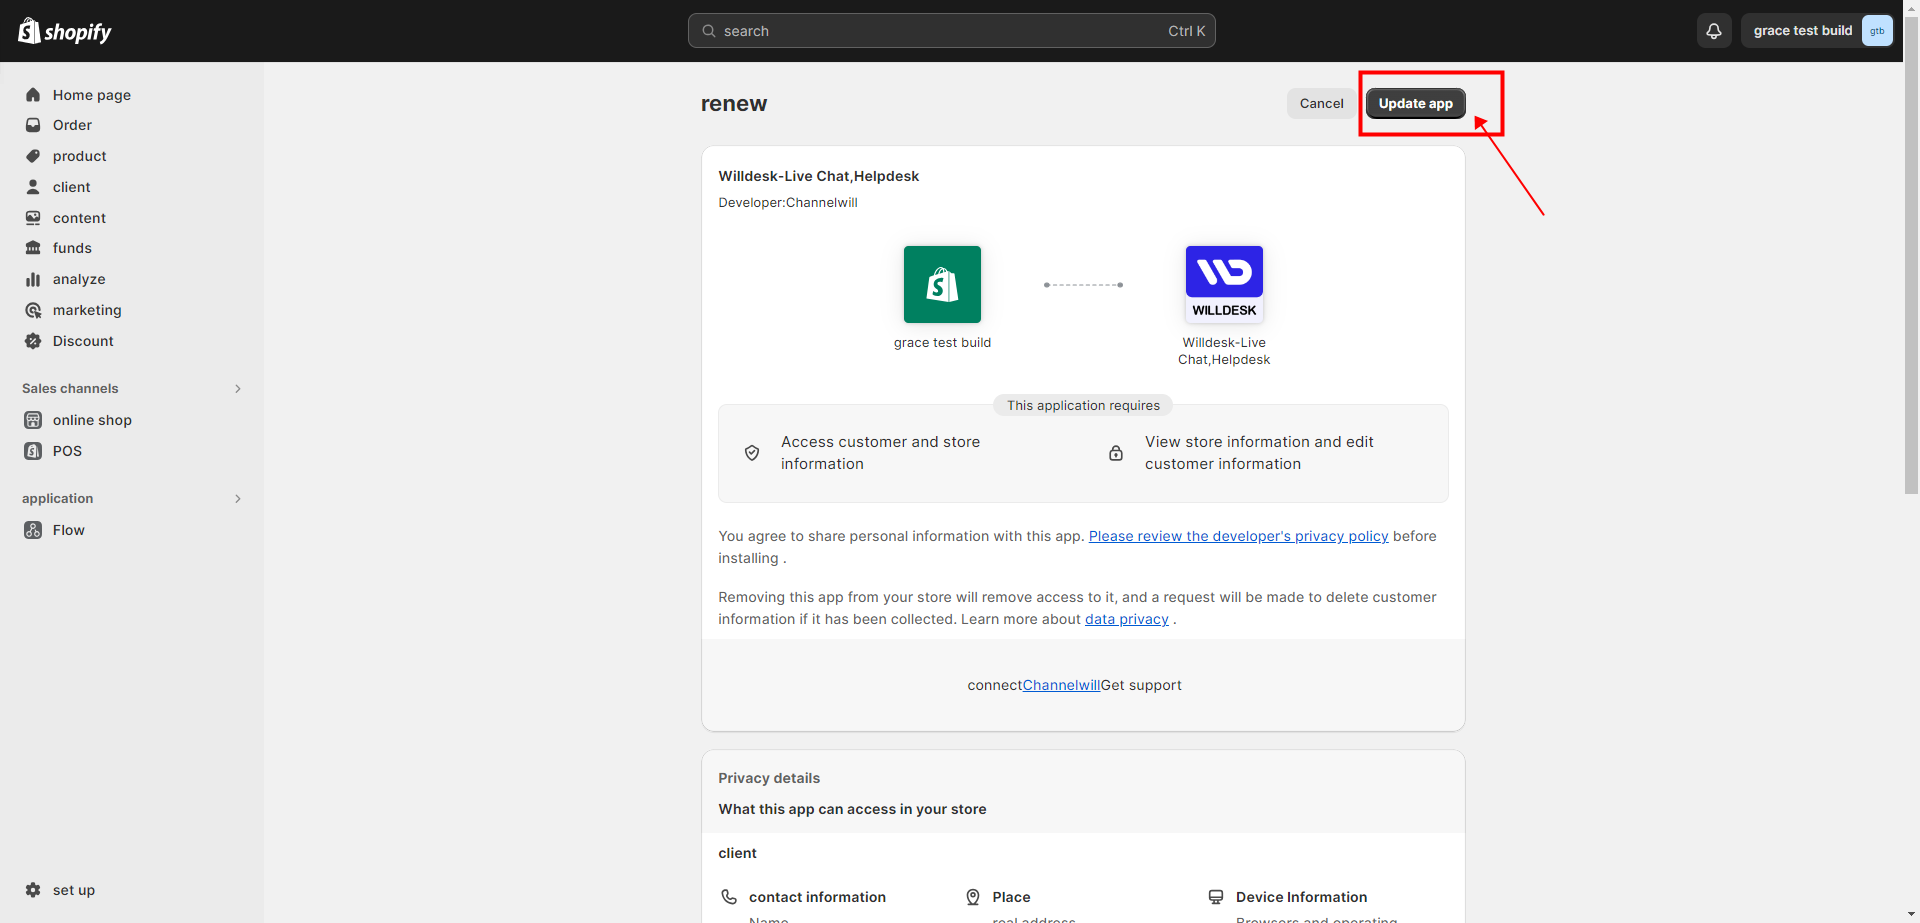Click the shield icon beside Access customer information
The height and width of the screenshot is (923, 1920).
pyautogui.click(x=752, y=453)
